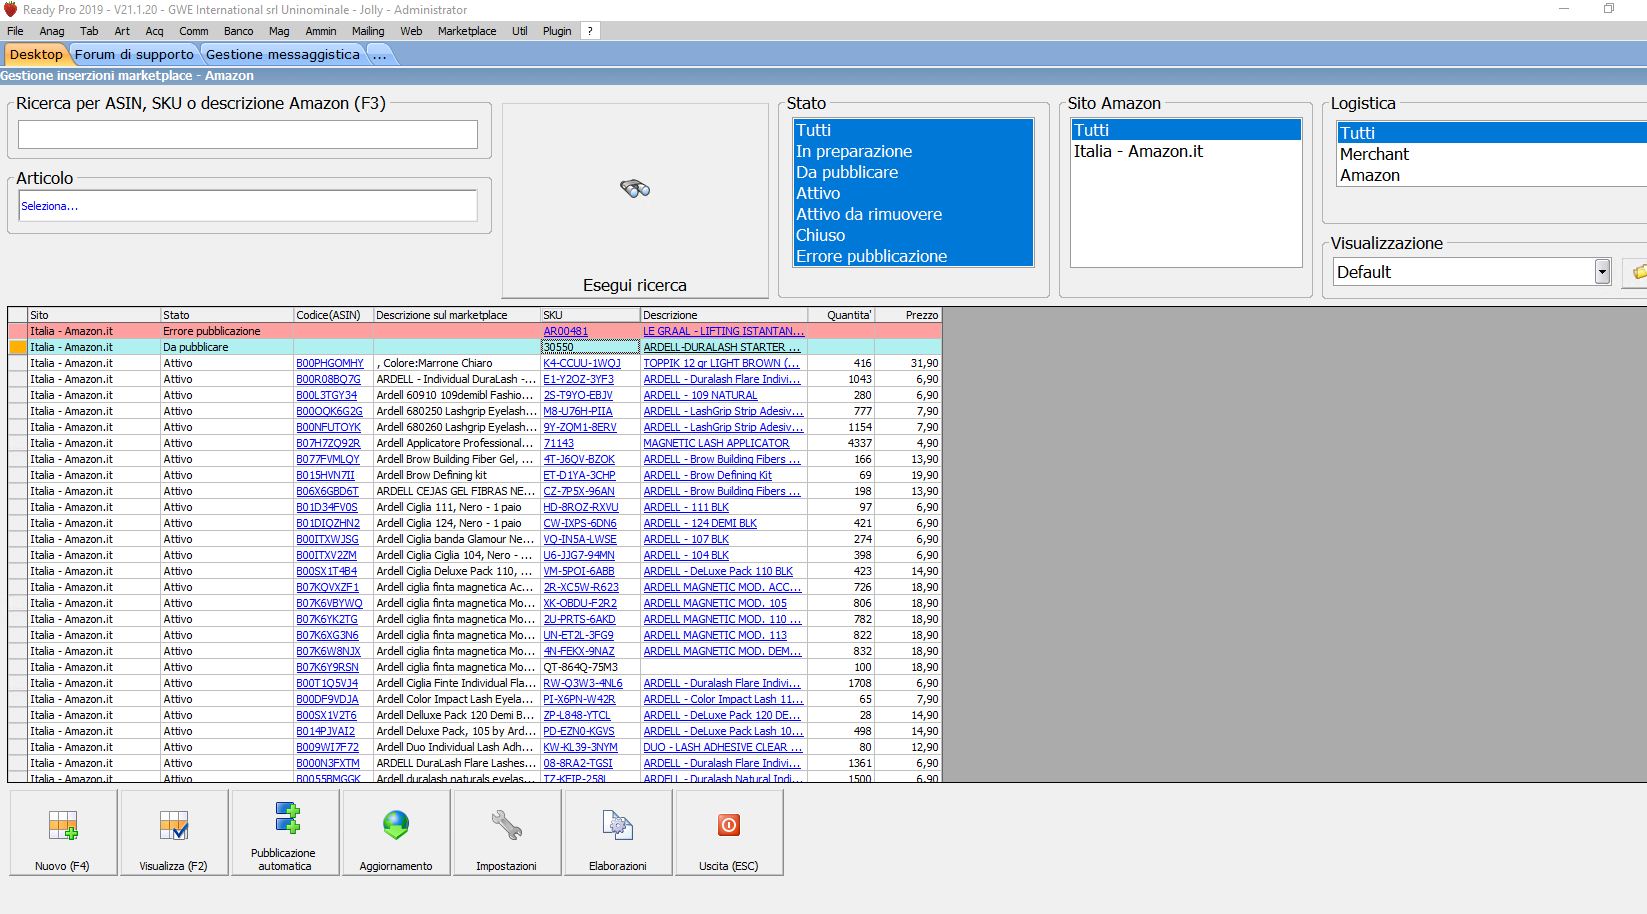The image size is (1647, 914).
Task: Select 'Tutti' in Stato list
Action: coord(913,130)
